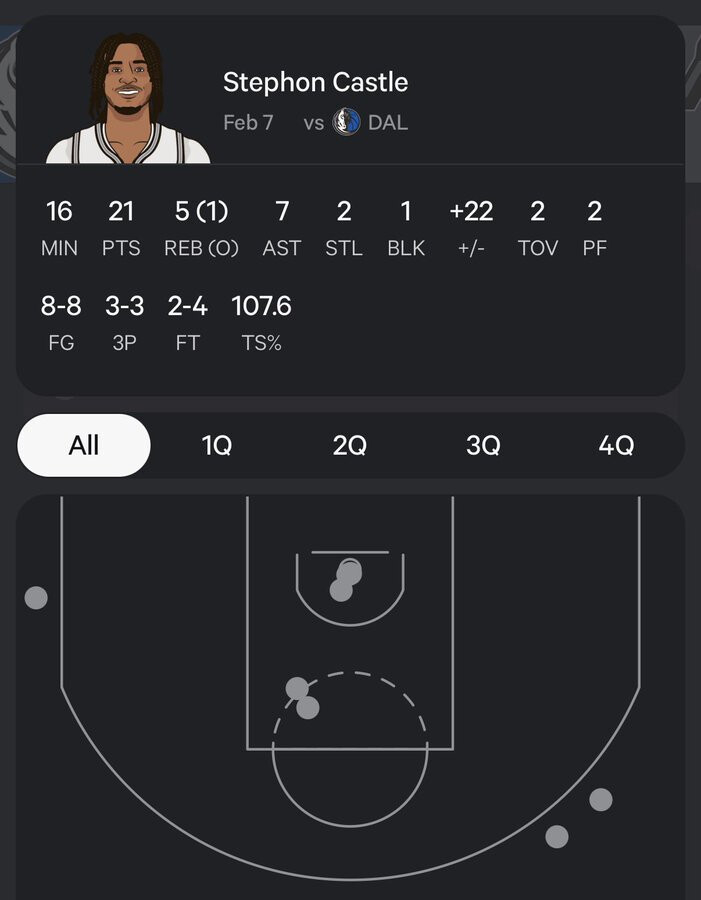Viewport: 701px width, 900px height.
Task: Select the upper right wing three marker
Action: coord(601,799)
